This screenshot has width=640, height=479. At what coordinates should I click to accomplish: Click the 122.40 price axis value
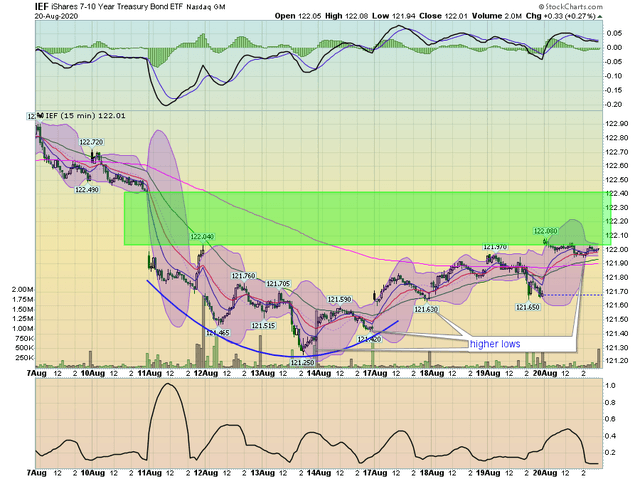tap(616, 194)
